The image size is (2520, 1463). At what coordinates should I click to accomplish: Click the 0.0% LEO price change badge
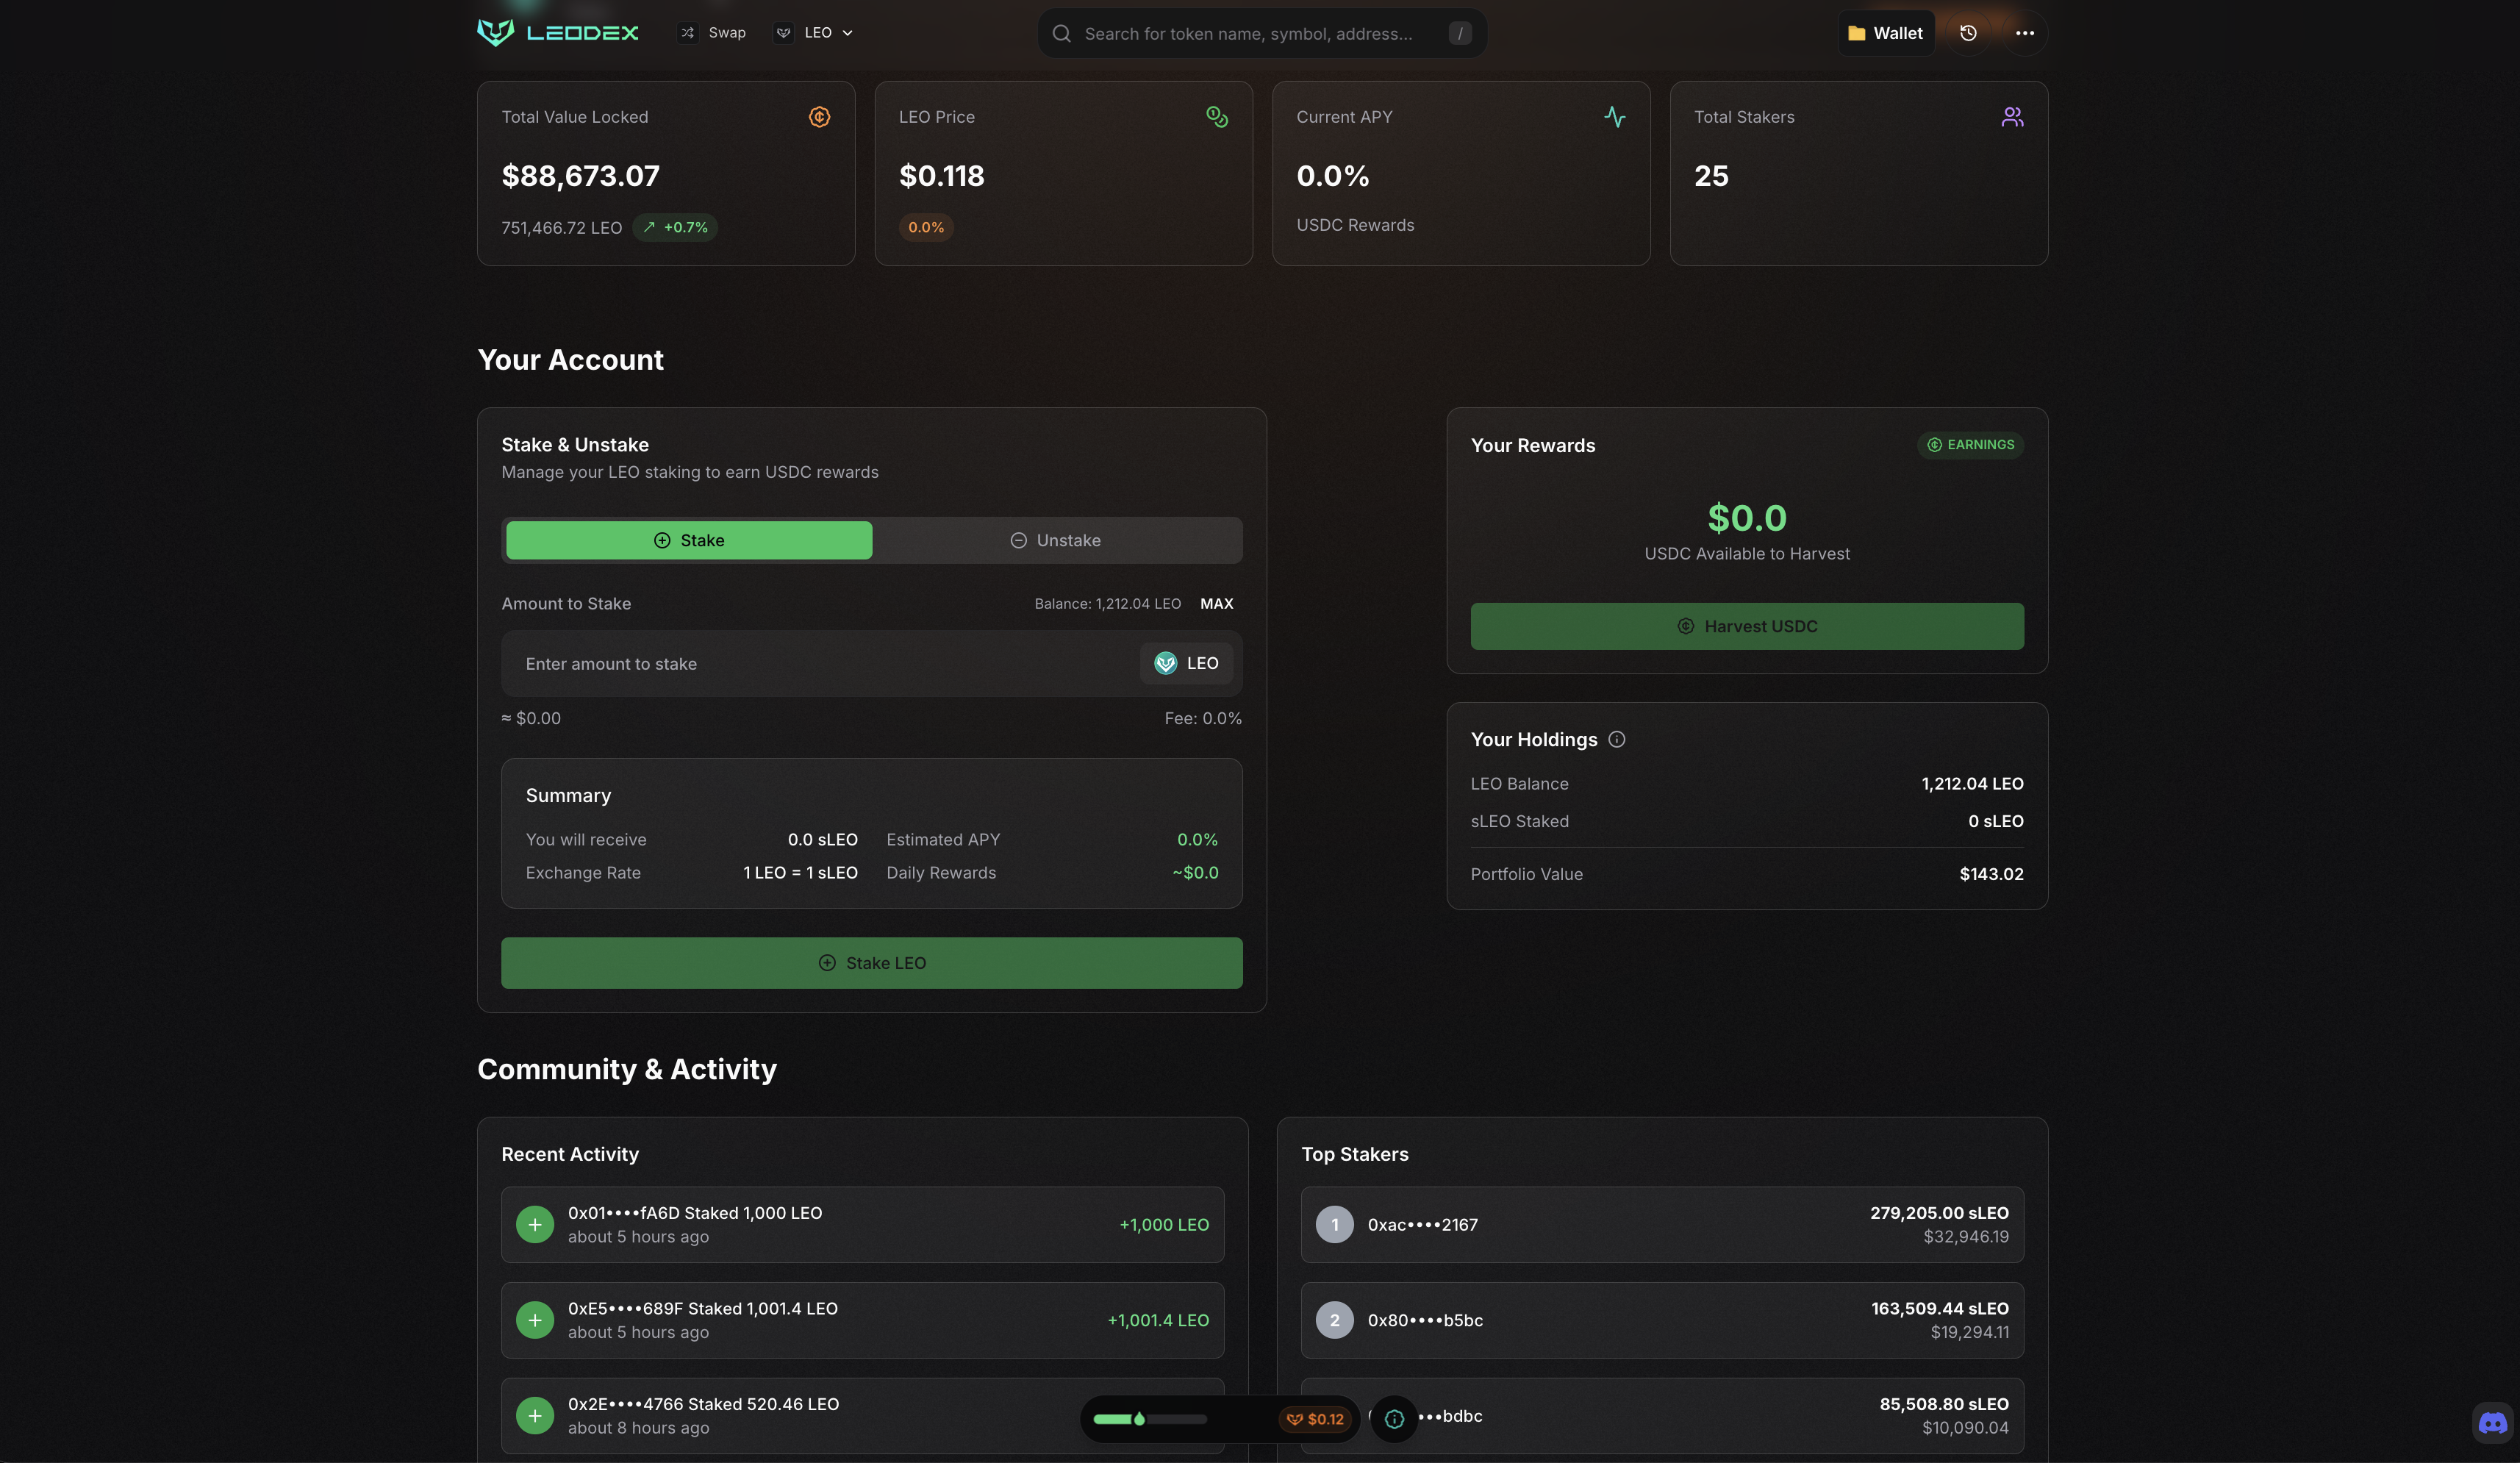(x=926, y=227)
